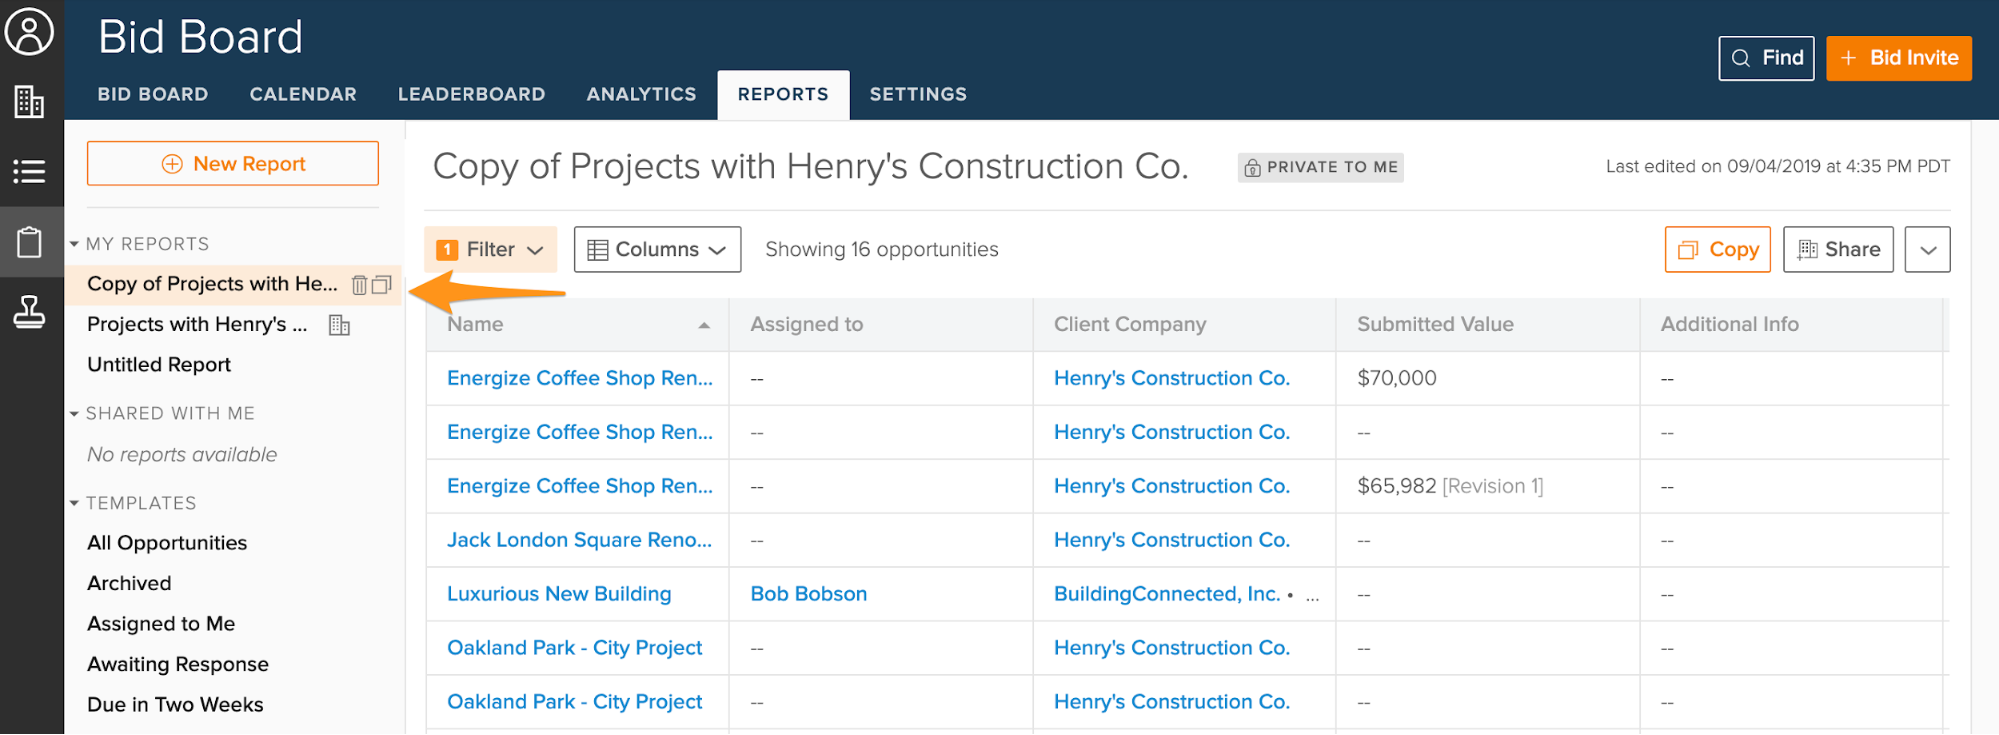
Task: Open the Filter dropdown
Action: click(490, 250)
